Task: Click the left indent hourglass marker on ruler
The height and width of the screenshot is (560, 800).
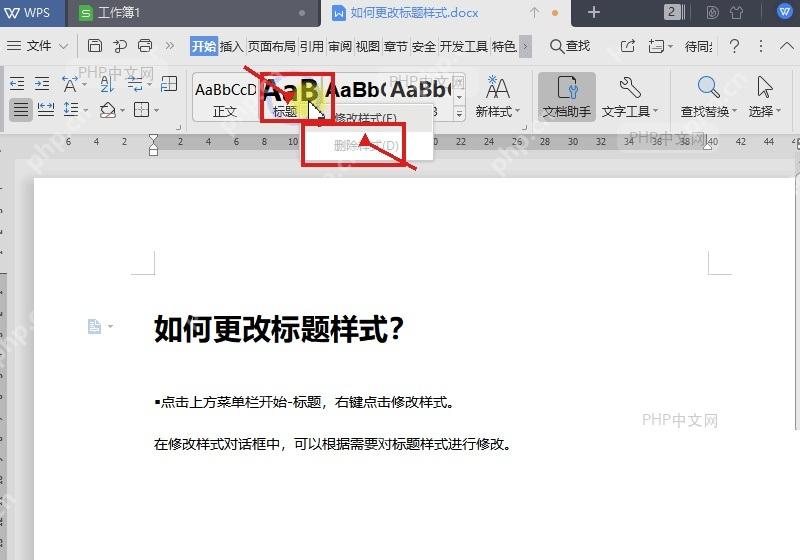Action: [153, 145]
